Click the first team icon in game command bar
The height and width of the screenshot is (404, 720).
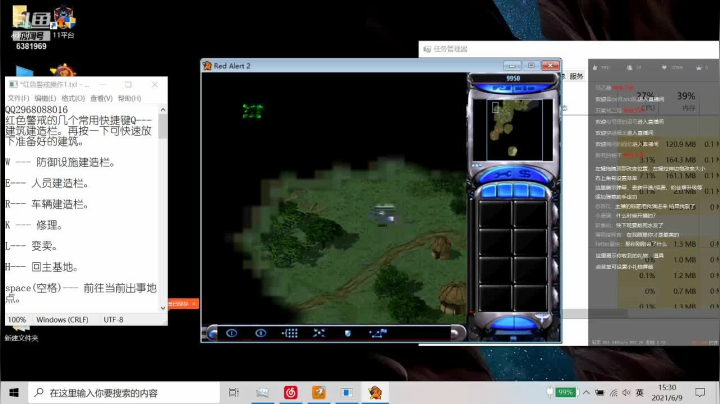pyautogui.click(x=231, y=333)
